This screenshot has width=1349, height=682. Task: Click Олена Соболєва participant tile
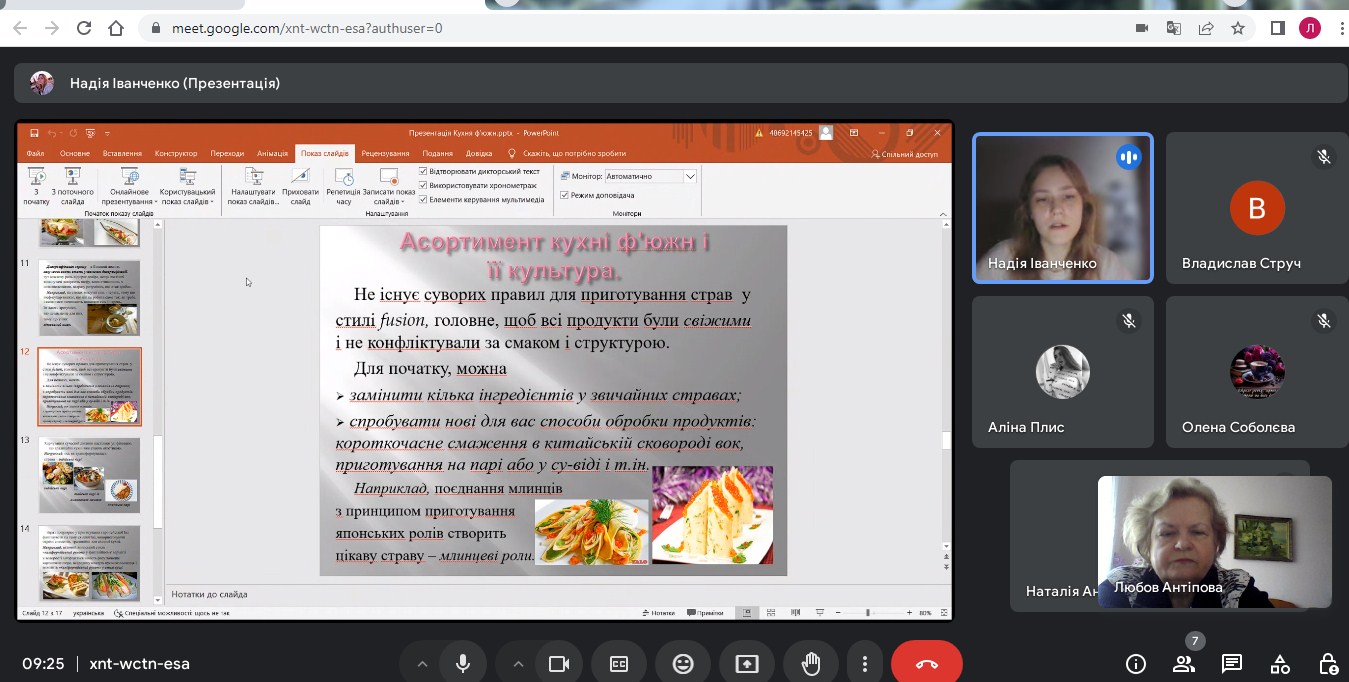[1257, 371]
